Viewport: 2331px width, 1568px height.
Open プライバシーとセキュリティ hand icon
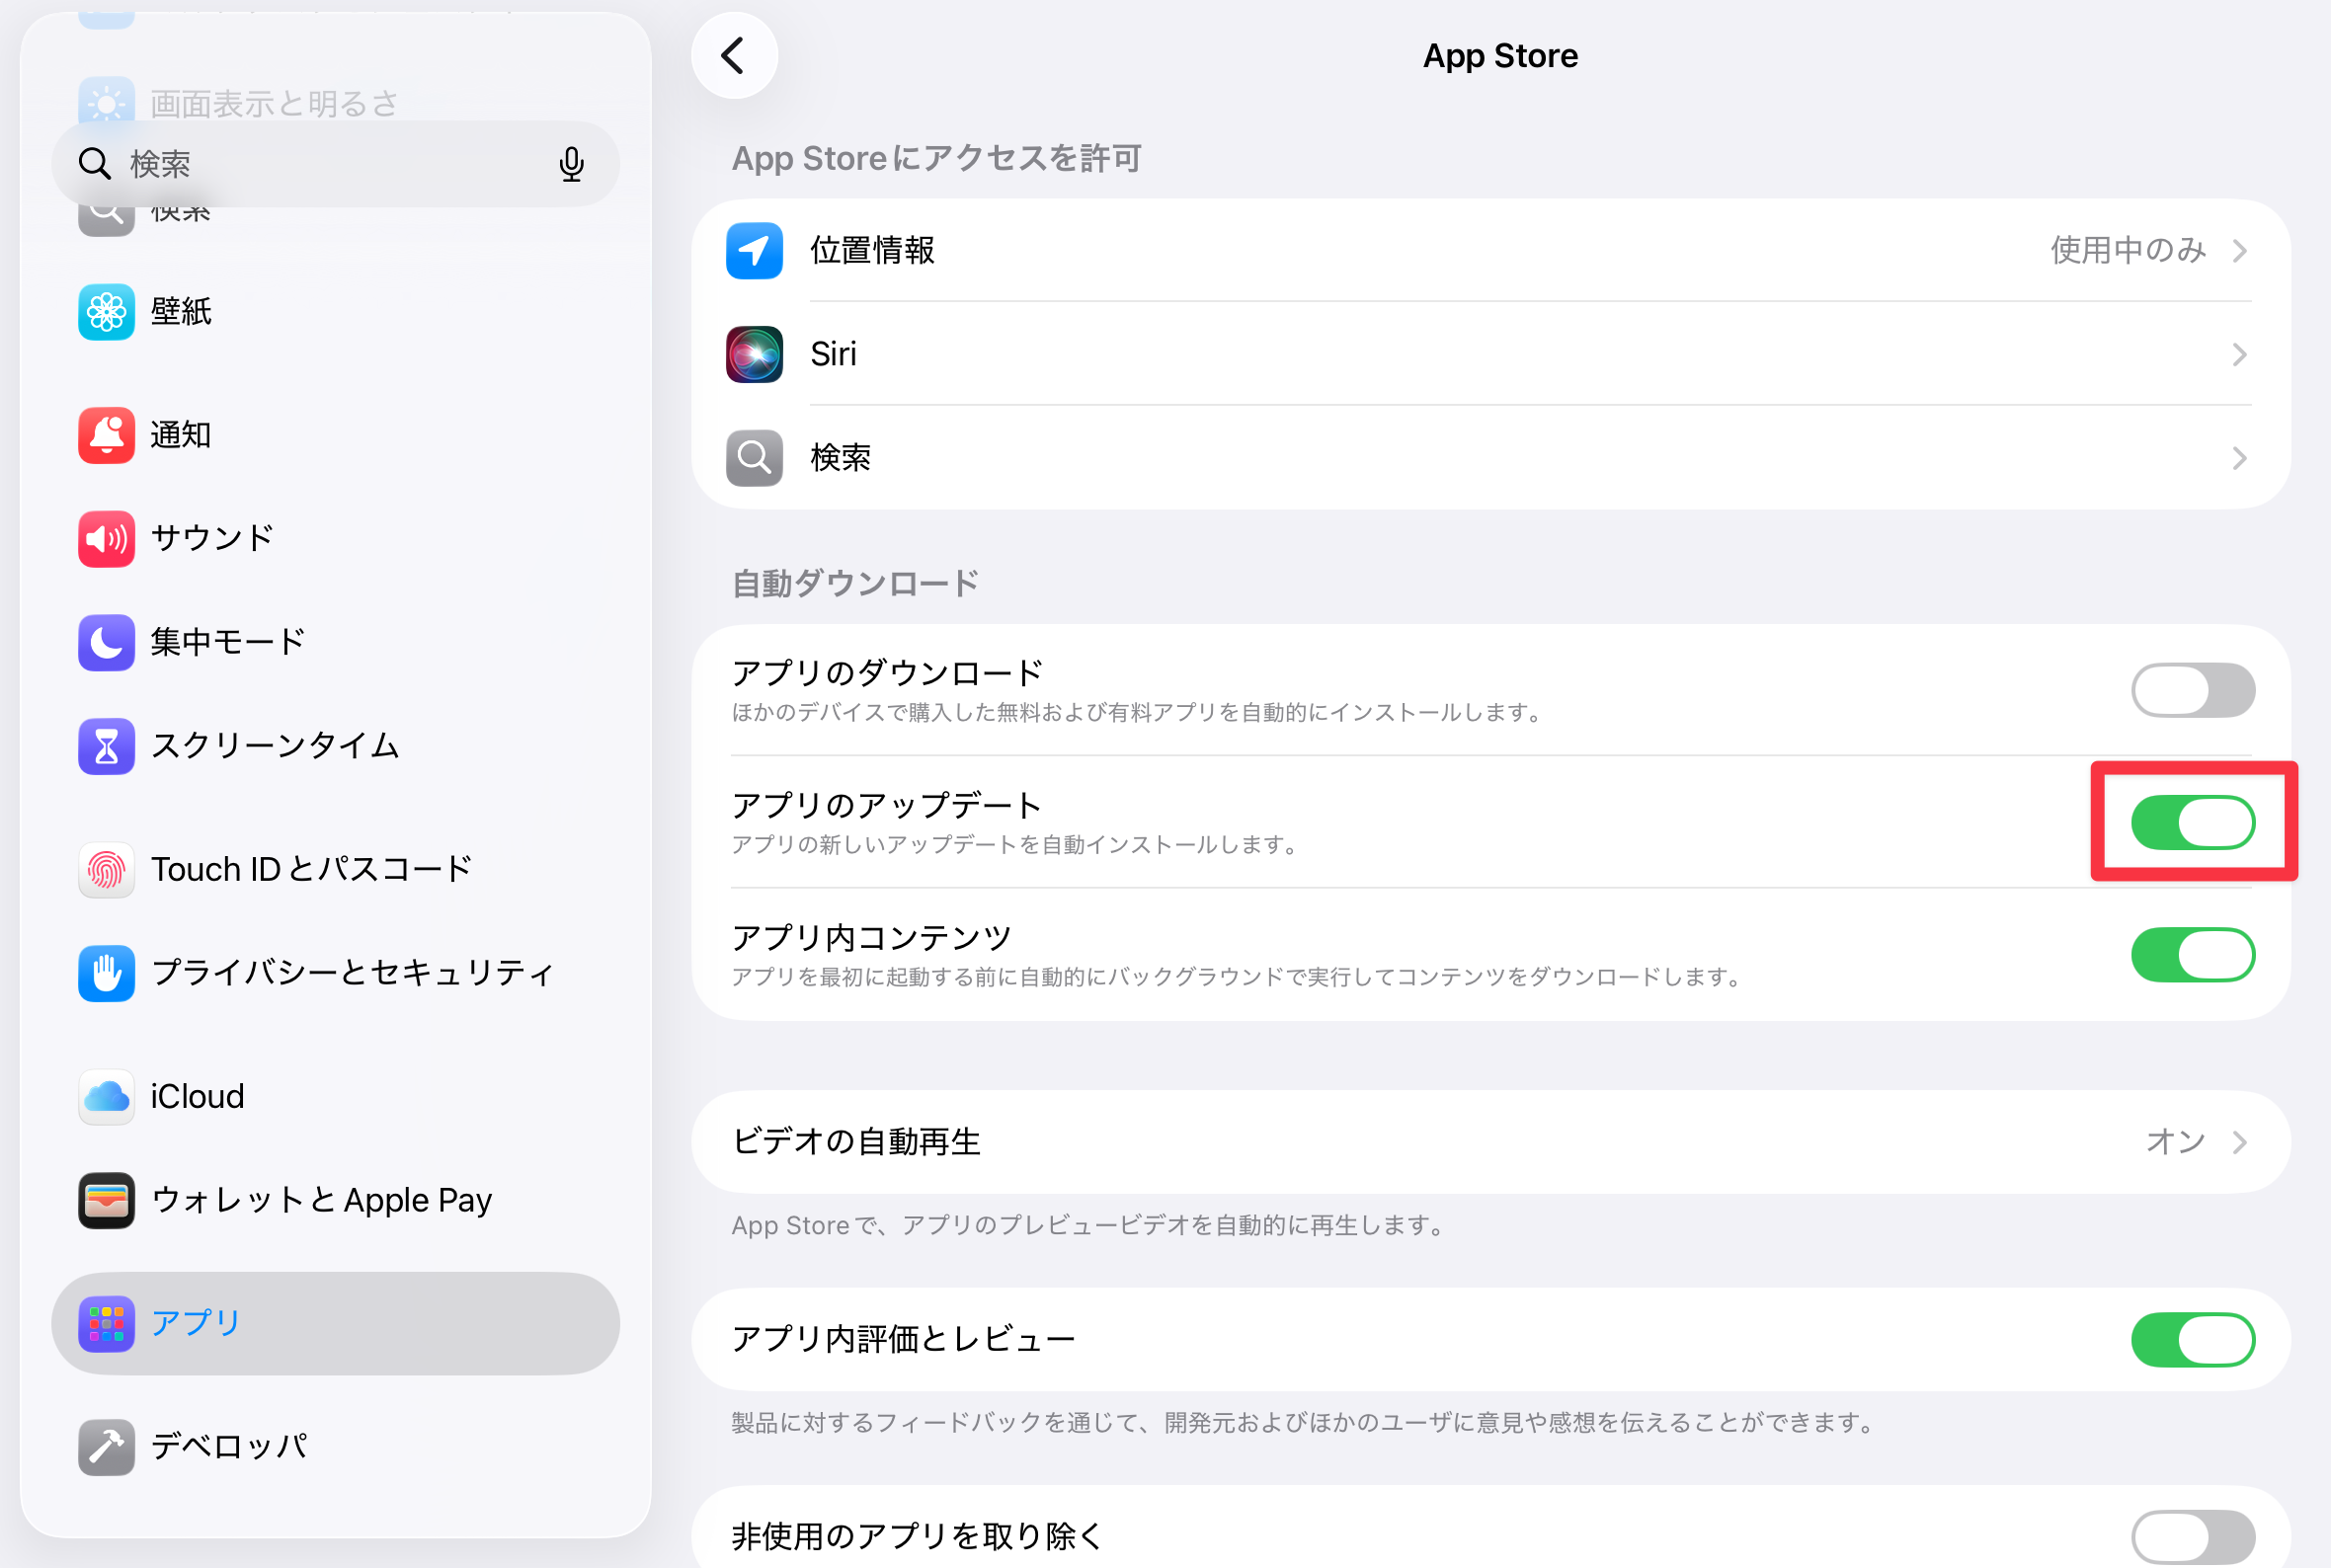(x=107, y=973)
